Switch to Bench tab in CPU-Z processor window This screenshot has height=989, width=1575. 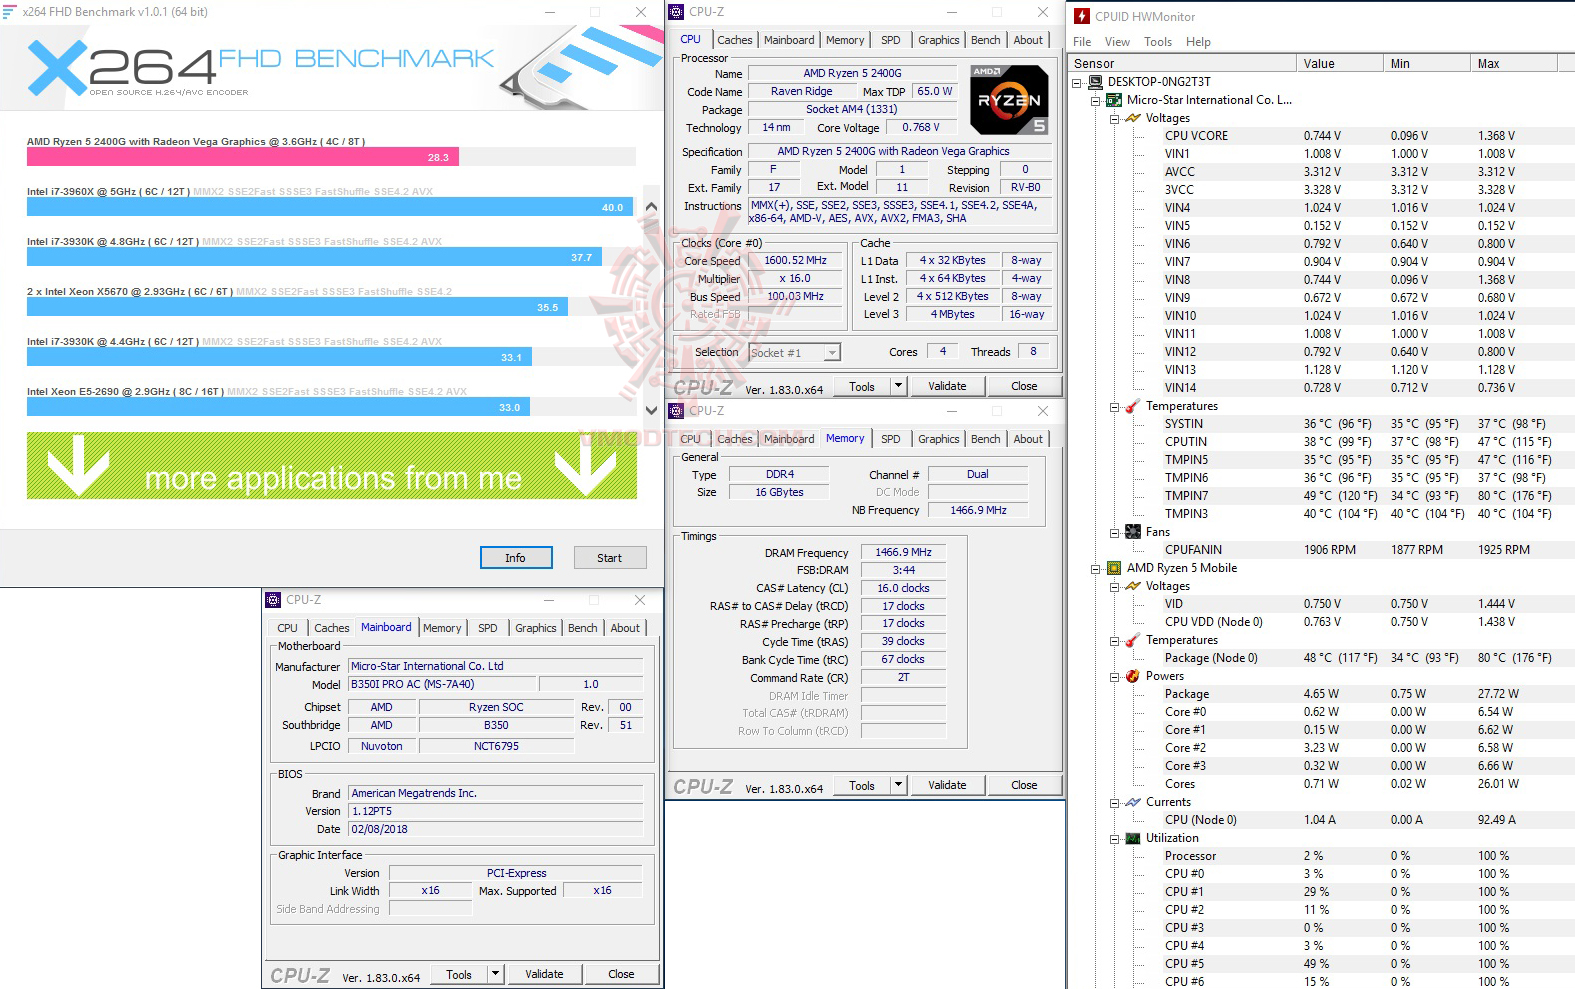(x=985, y=40)
